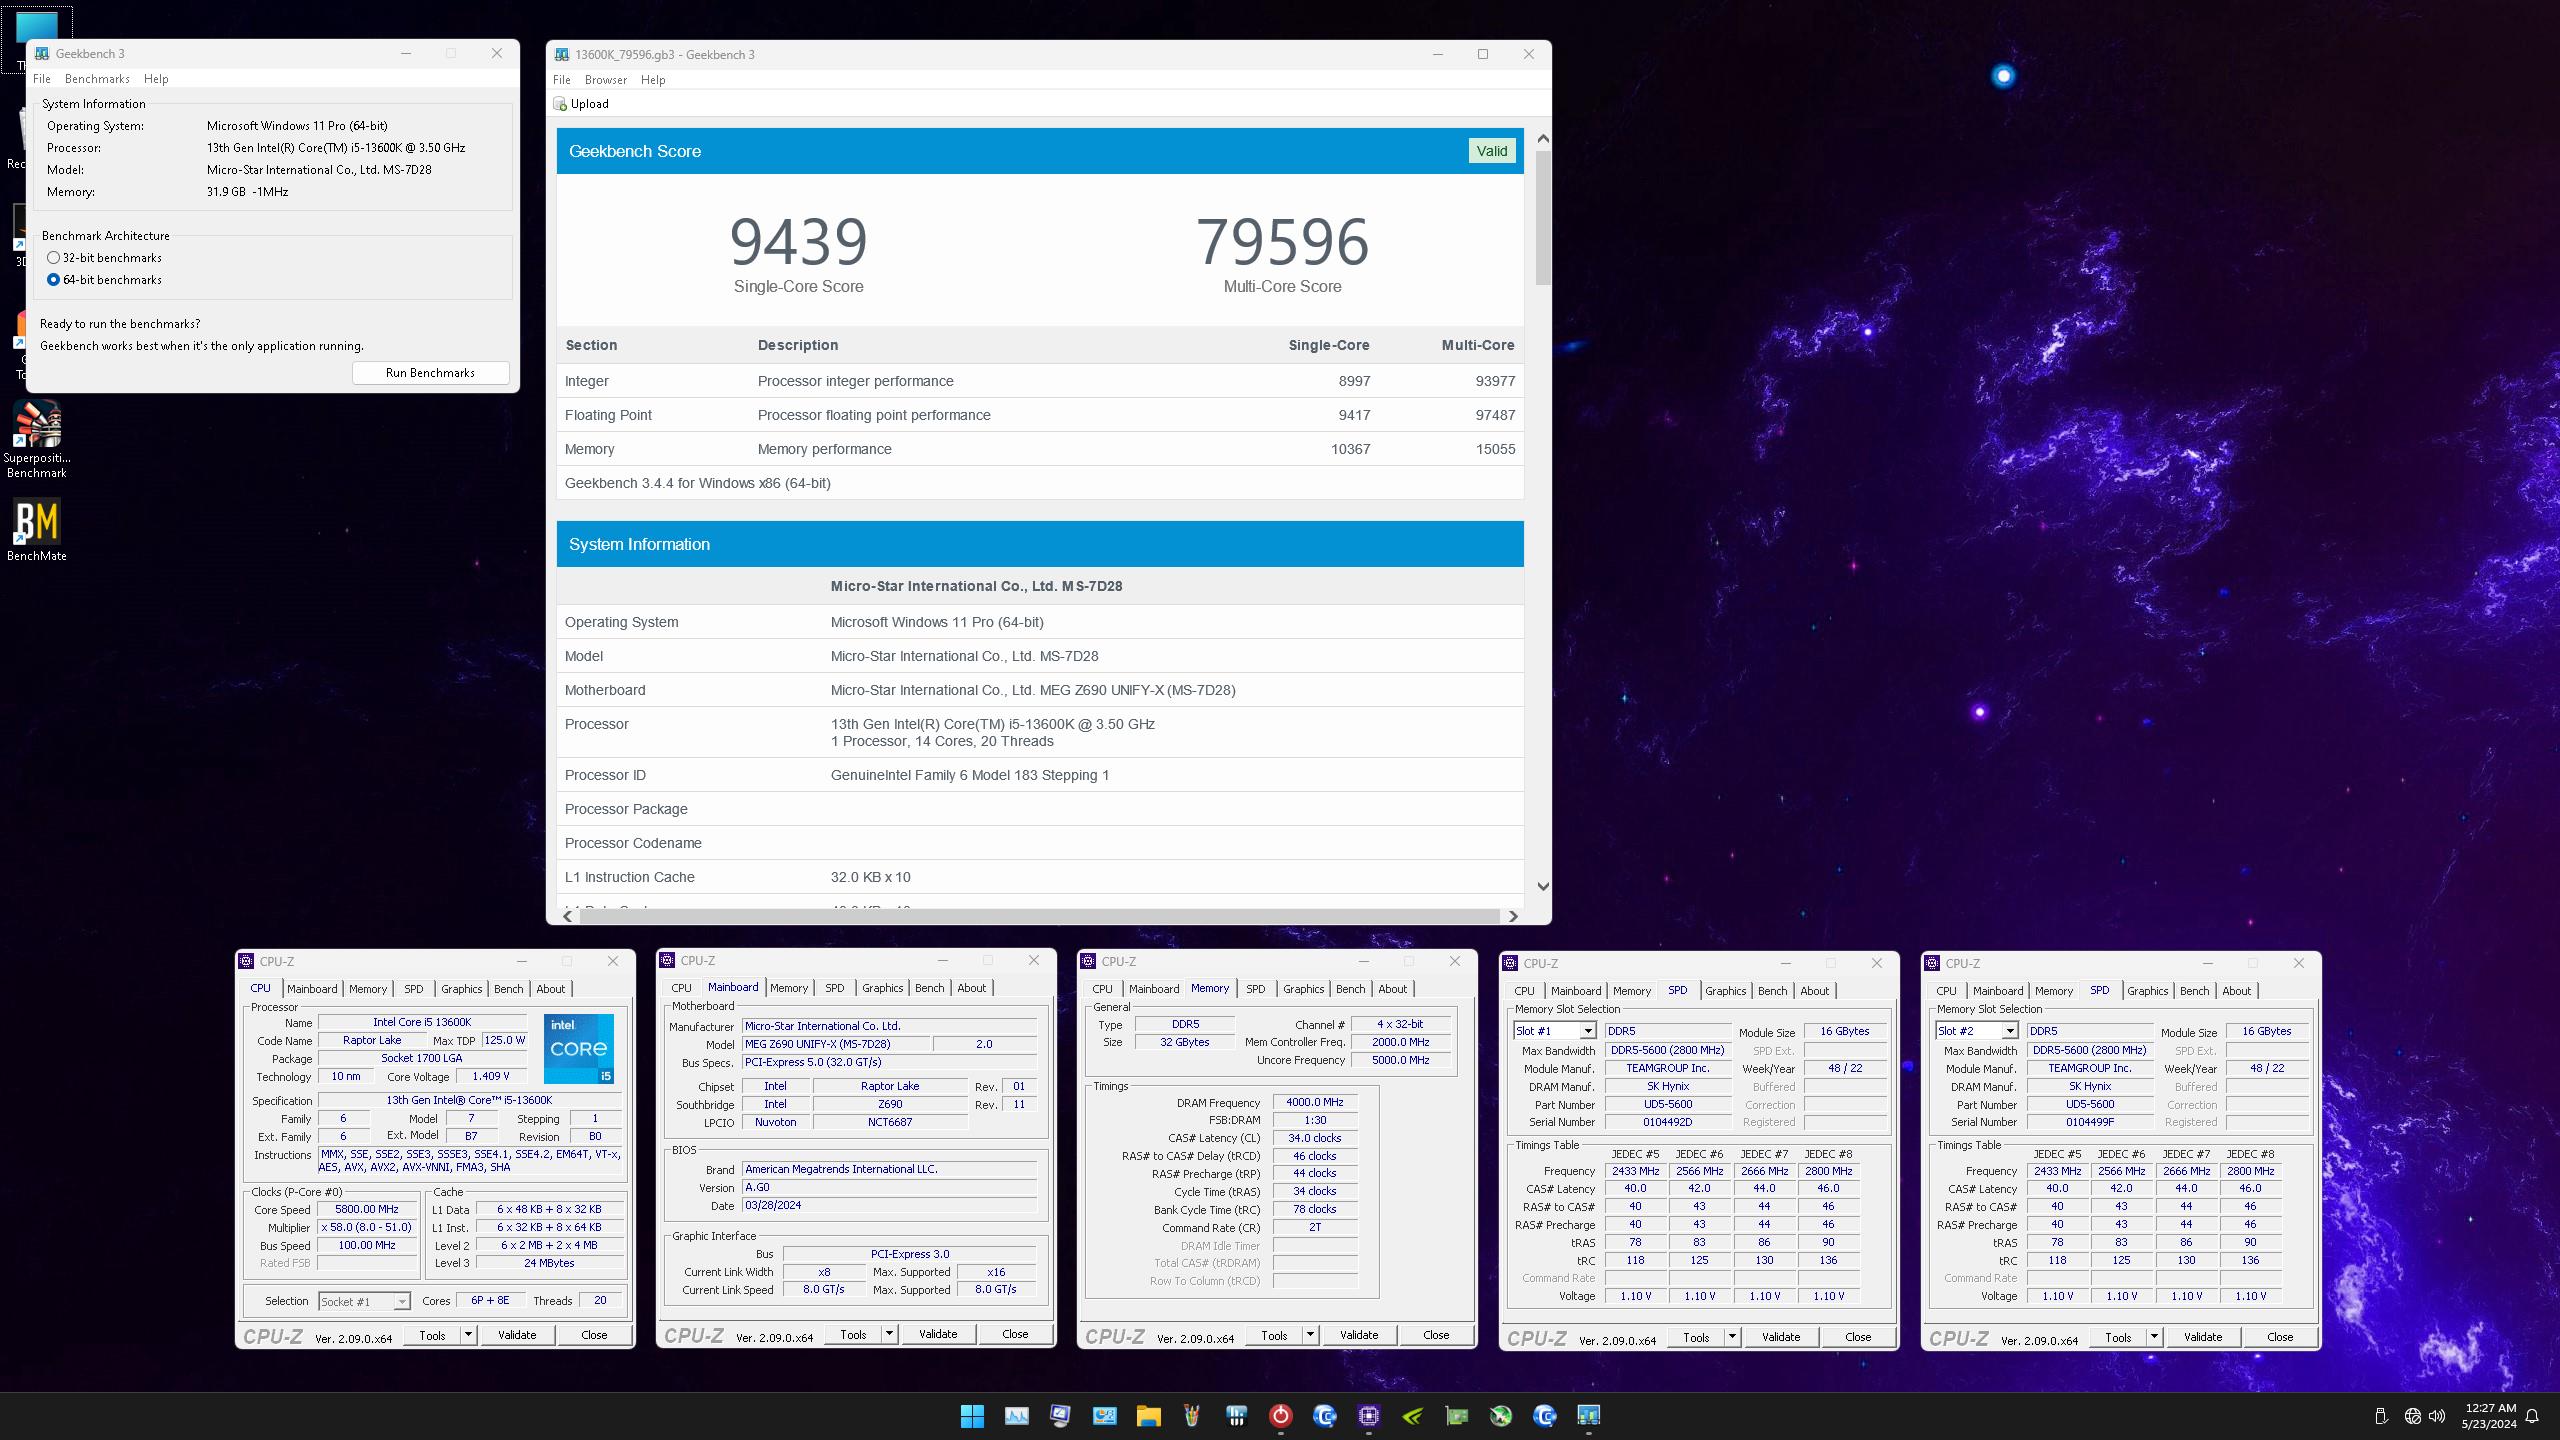Click the paint brushes cup taskbar icon
Viewport: 2560px width, 1440px height.
(1192, 1415)
